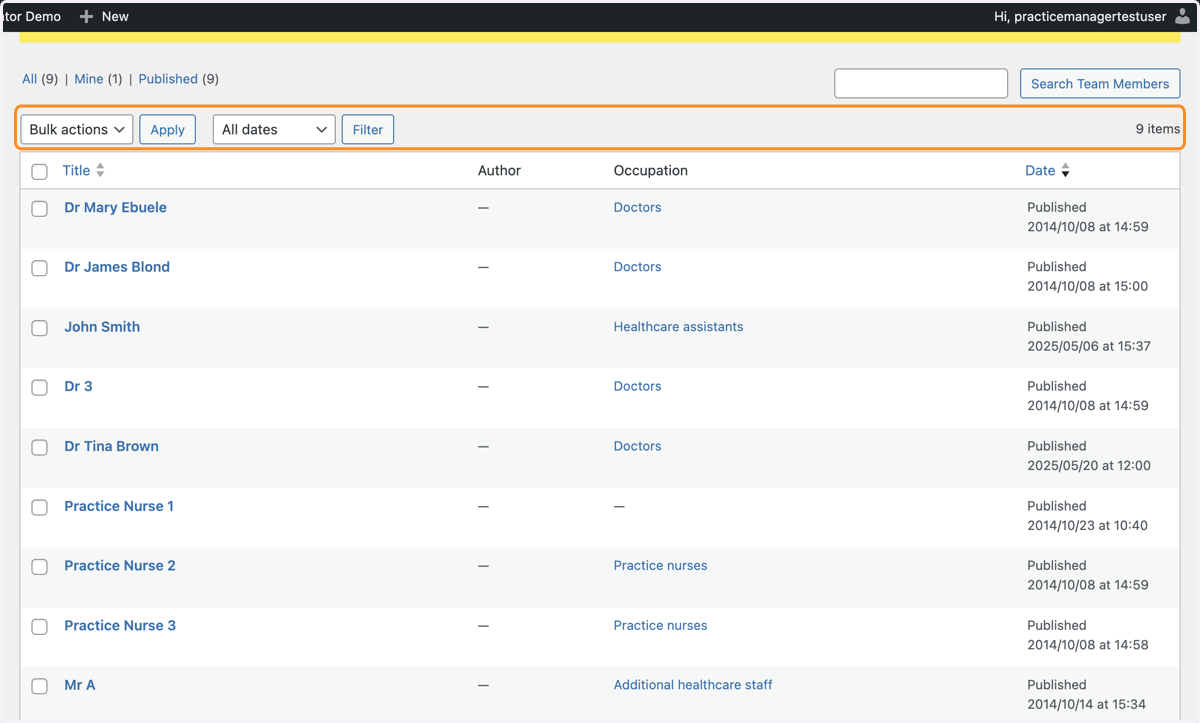Image resolution: width=1200 pixels, height=723 pixels.
Task: Click the Title column header link
Action: 76,170
